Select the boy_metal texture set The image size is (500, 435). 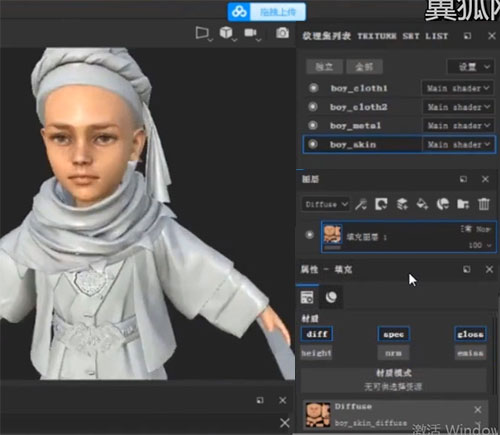click(x=355, y=126)
